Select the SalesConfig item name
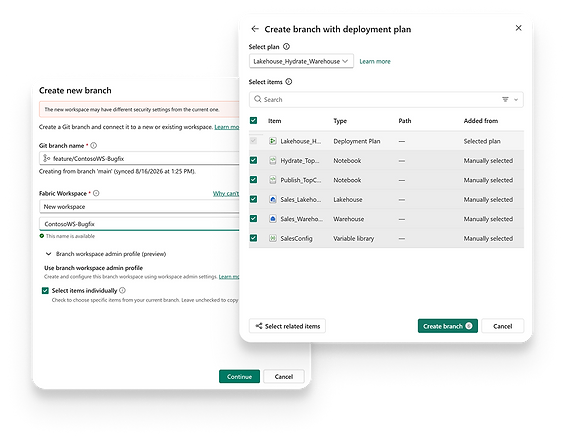The width and height of the screenshot is (565, 441). tap(296, 239)
